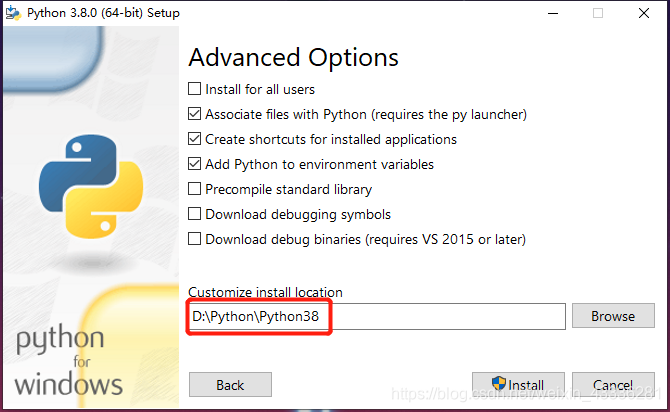This screenshot has height=412, width=670.
Task: Enable Precompile standard library option
Action: tap(194, 189)
